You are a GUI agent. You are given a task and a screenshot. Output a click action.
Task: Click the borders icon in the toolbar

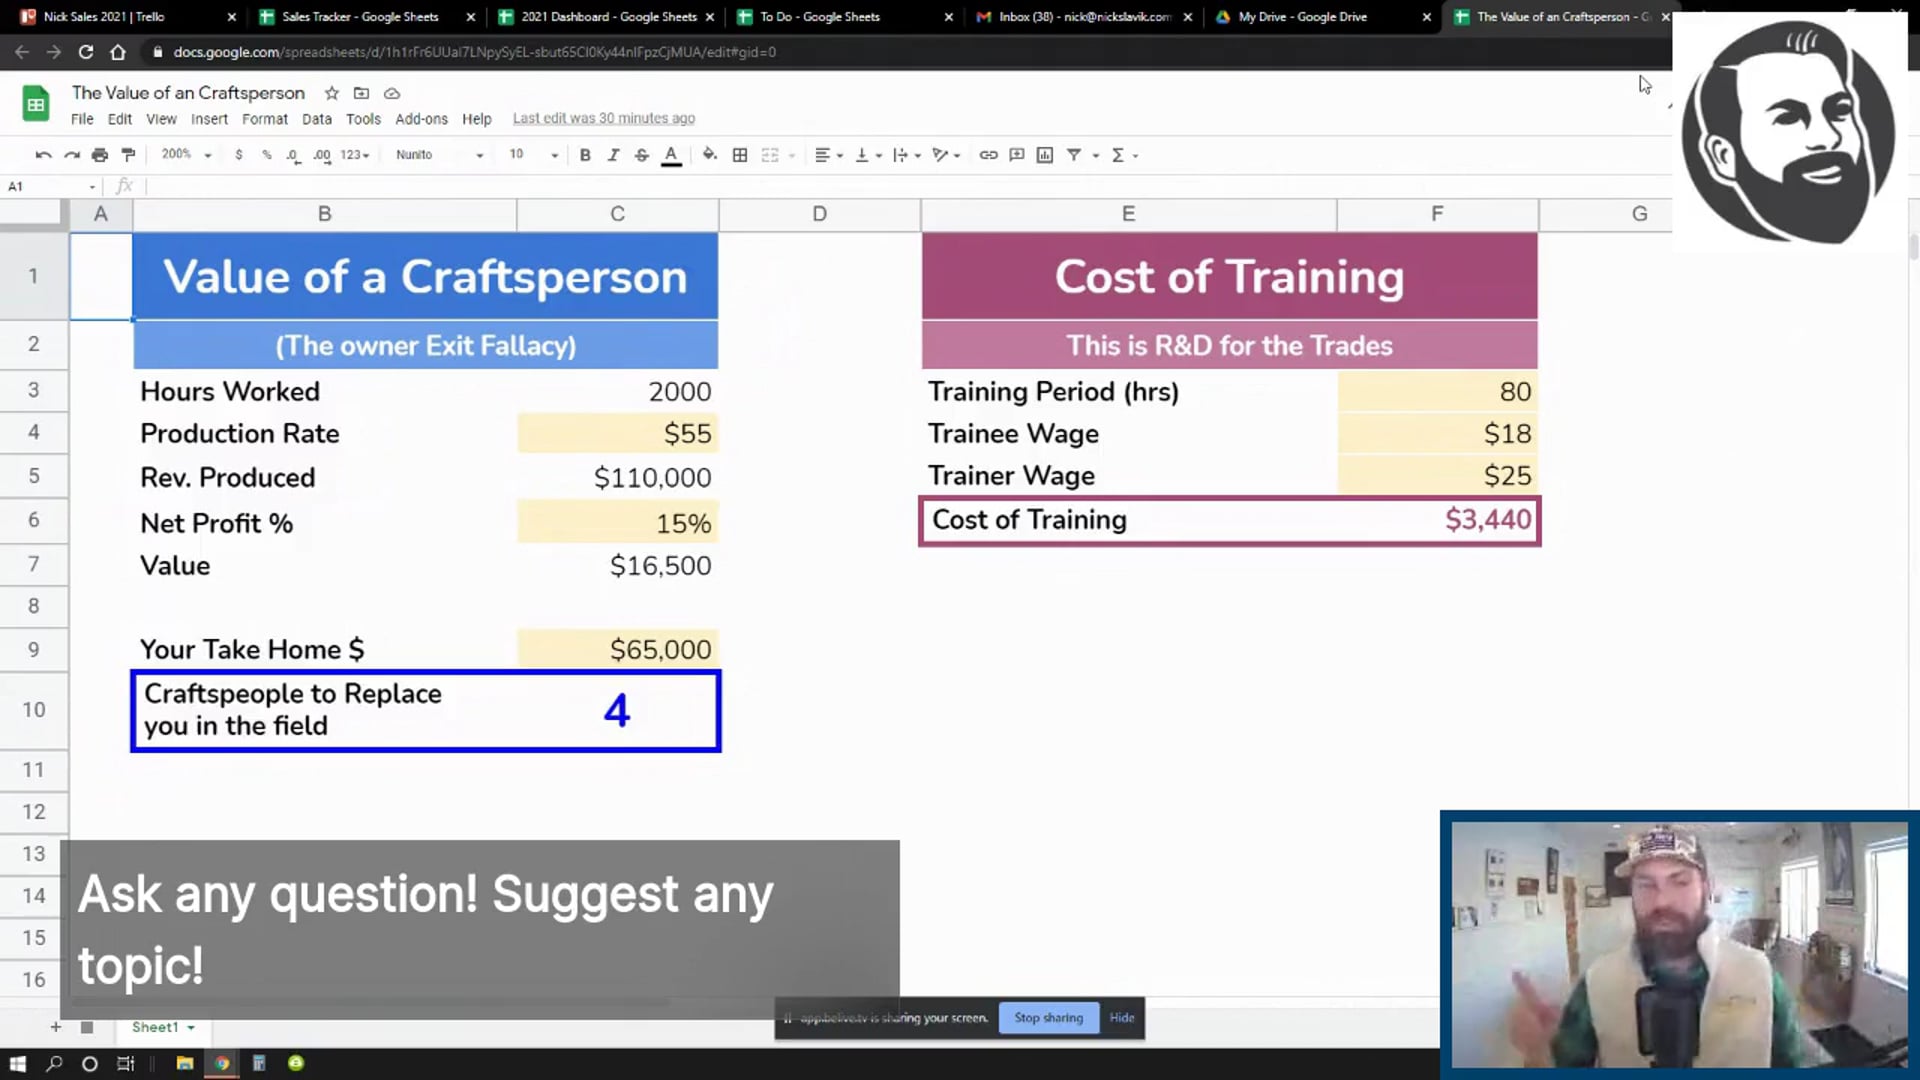point(740,155)
